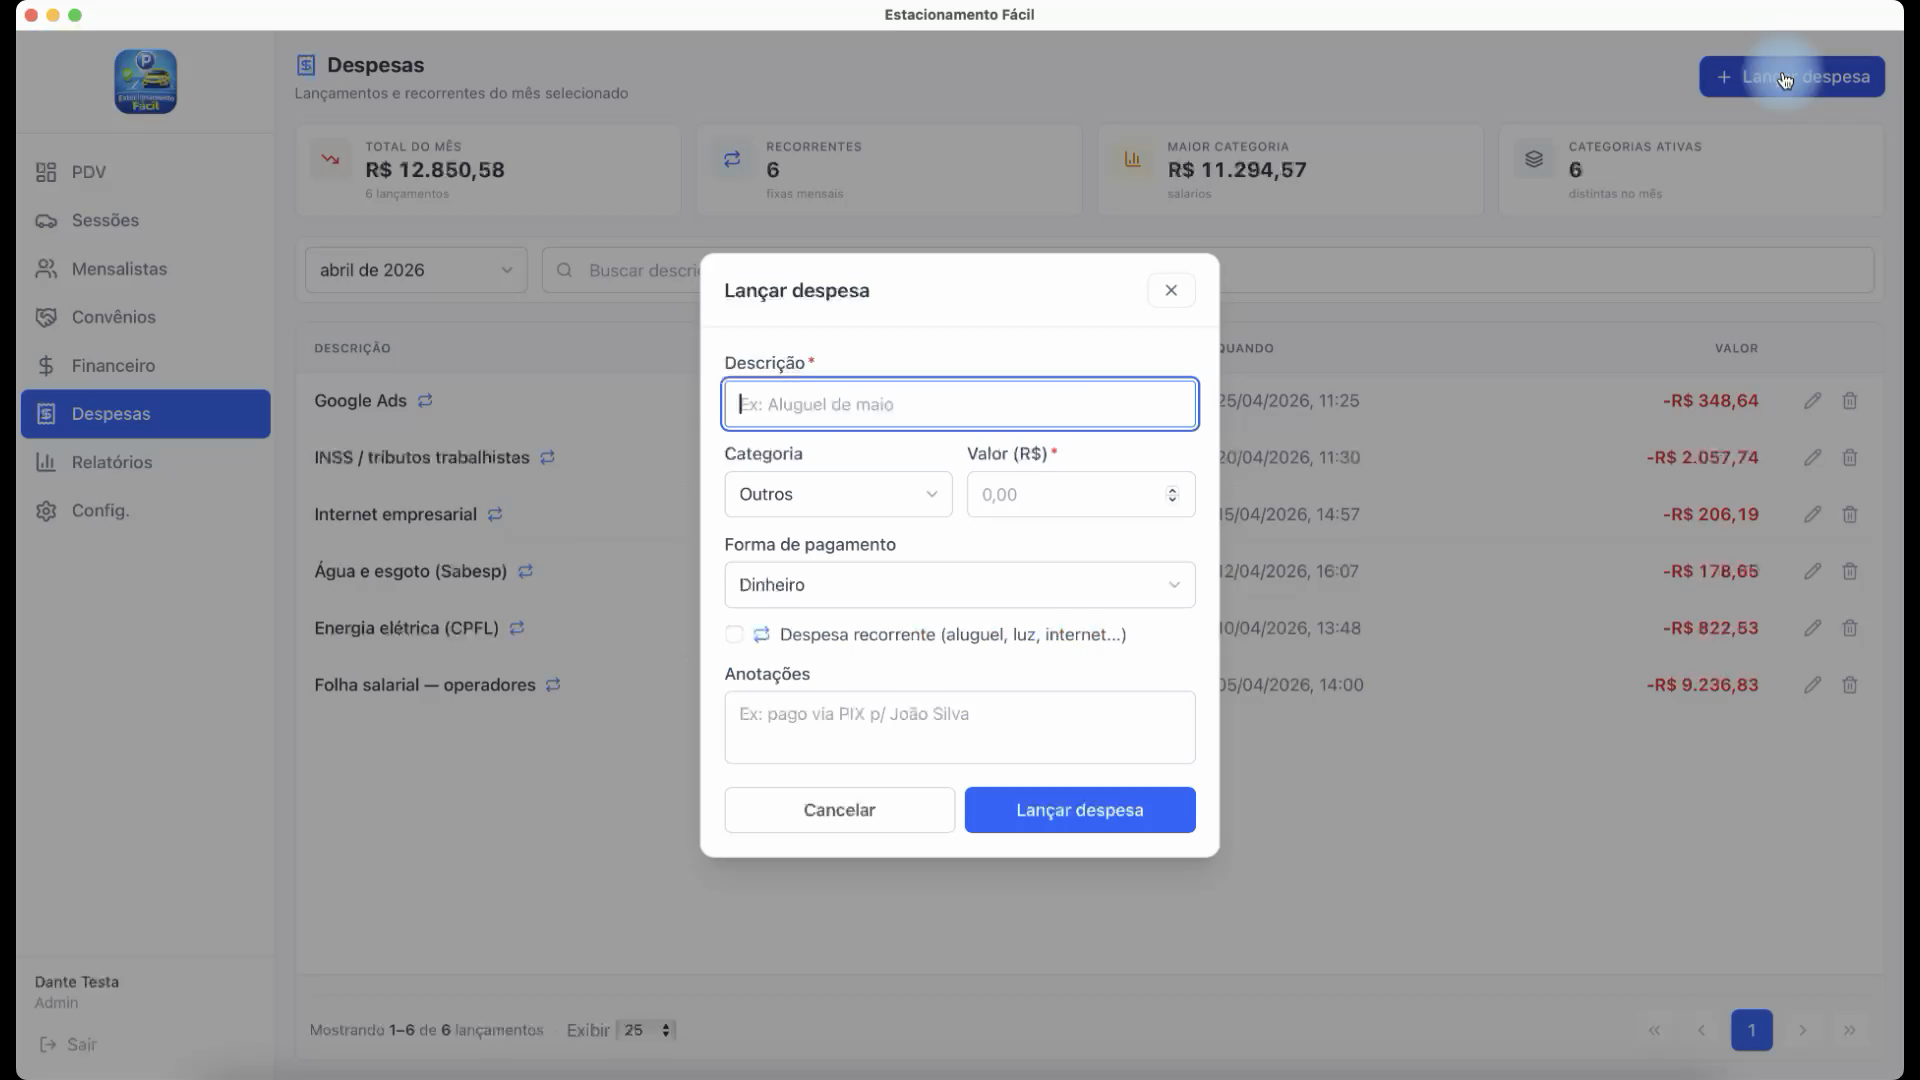Delete the Energia elétrica (CPFL) expense

click(1850, 629)
